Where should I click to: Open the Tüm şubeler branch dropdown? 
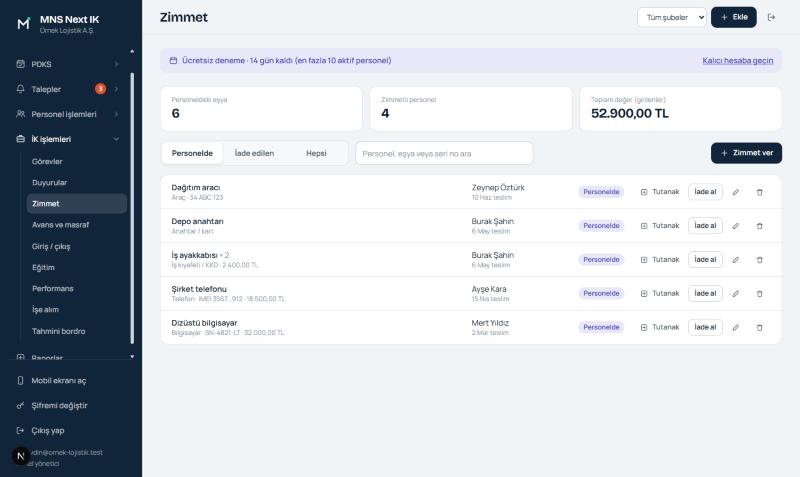(x=671, y=17)
